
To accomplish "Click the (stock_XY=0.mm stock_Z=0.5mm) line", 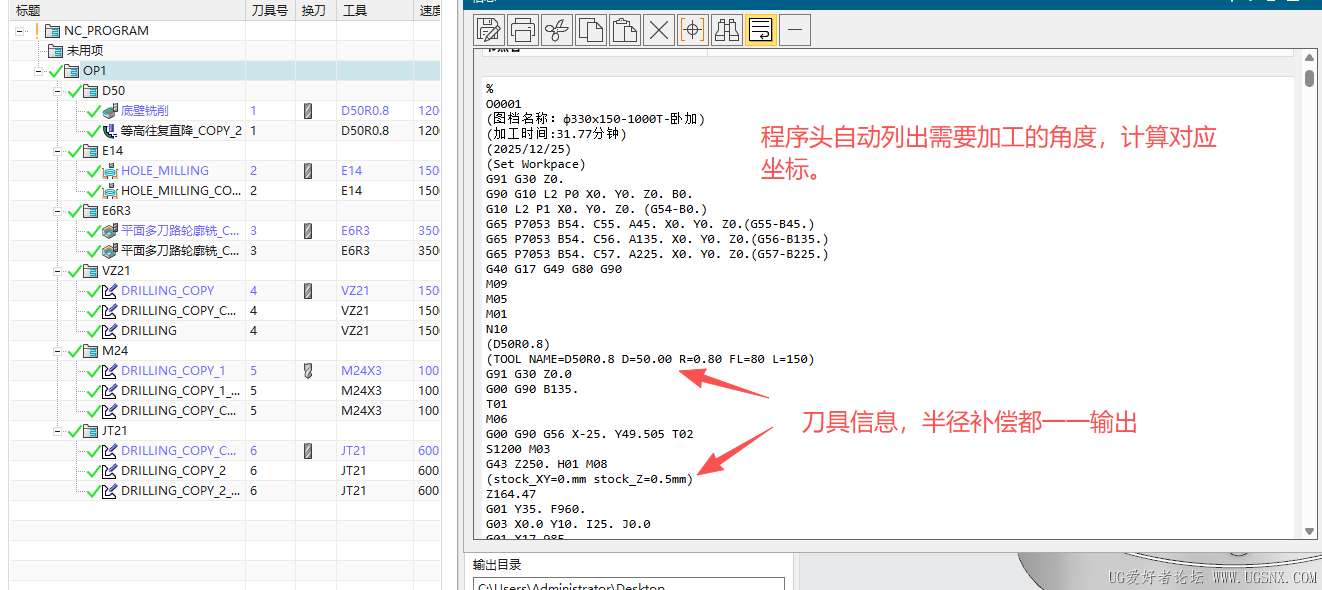I will [589, 479].
